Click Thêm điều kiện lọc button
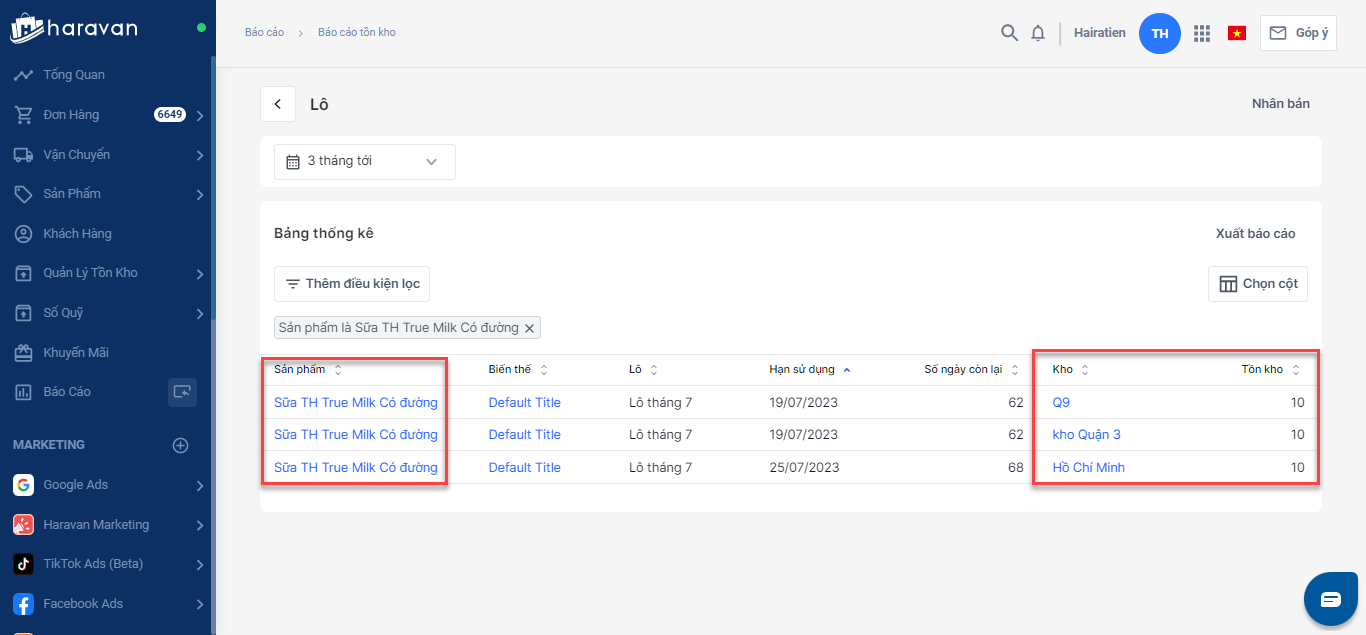Screen dimensions: 1366x635 tap(352, 284)
